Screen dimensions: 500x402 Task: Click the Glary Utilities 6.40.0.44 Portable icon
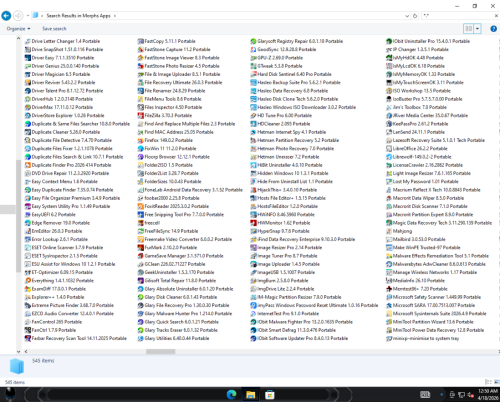[141, 339]
